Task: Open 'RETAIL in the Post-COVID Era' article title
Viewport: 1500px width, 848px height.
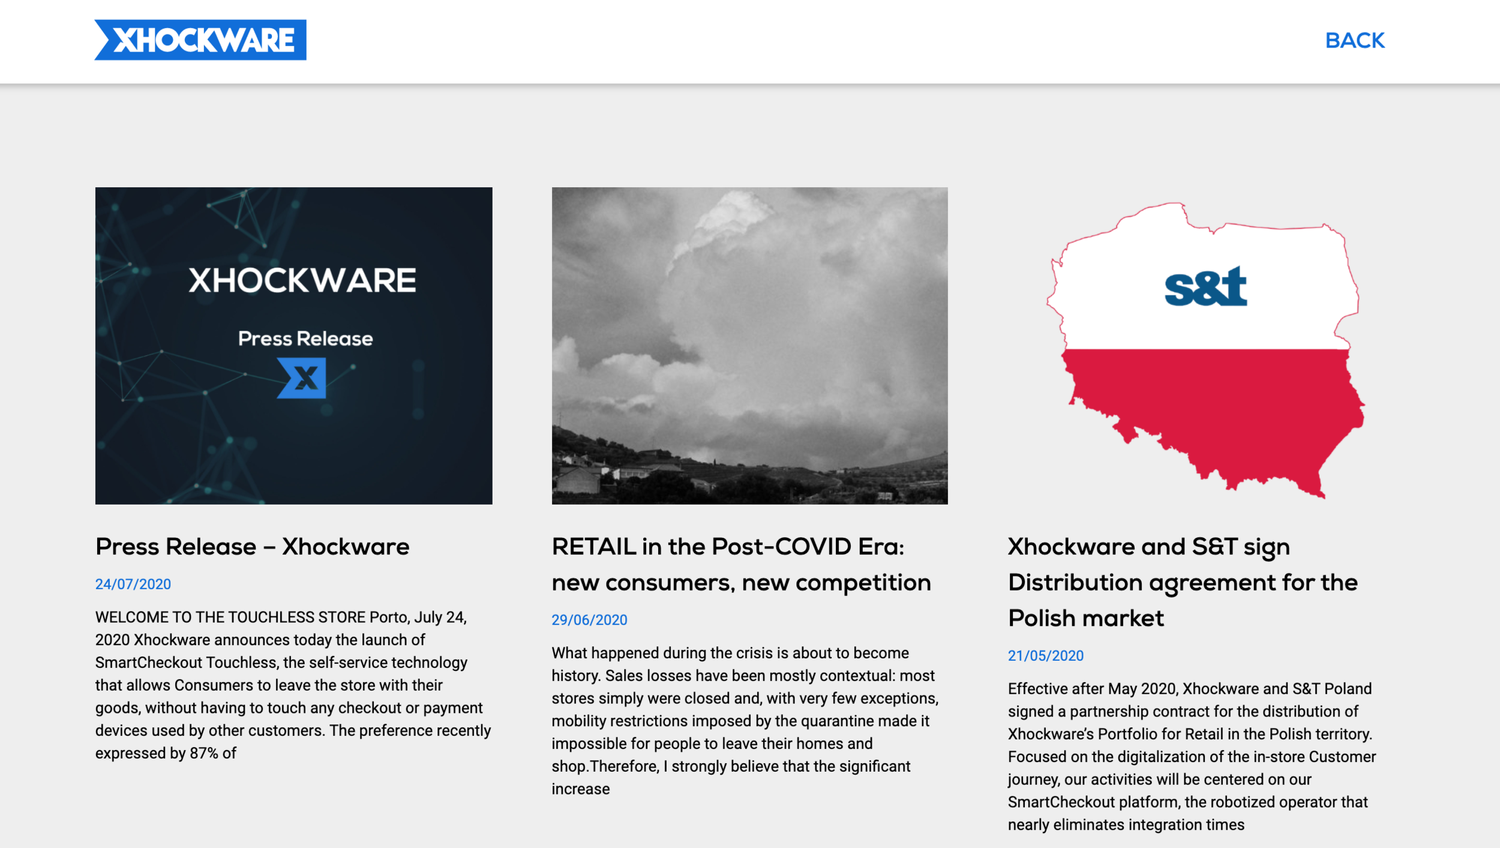Action: tap(740, 565)
